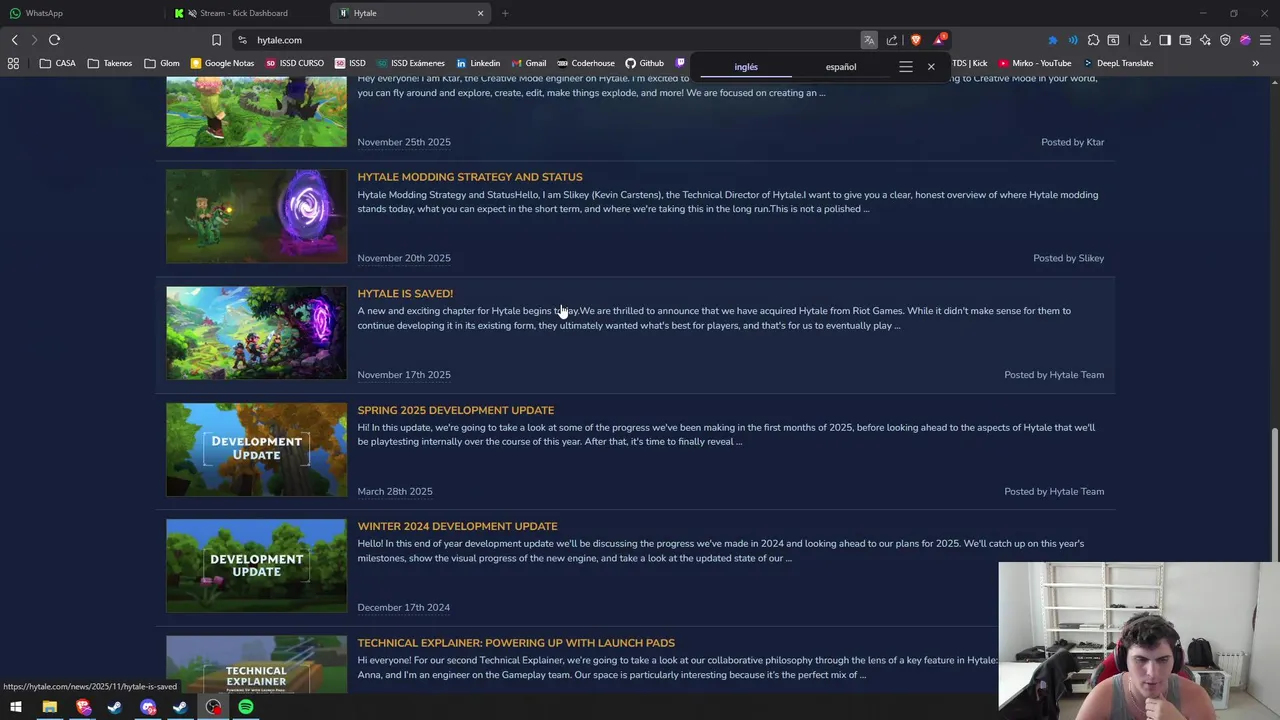1280x720 pixels.
Task: Open translate popup options menu icon
Action: pyautogui.click(x=906, y=67)
